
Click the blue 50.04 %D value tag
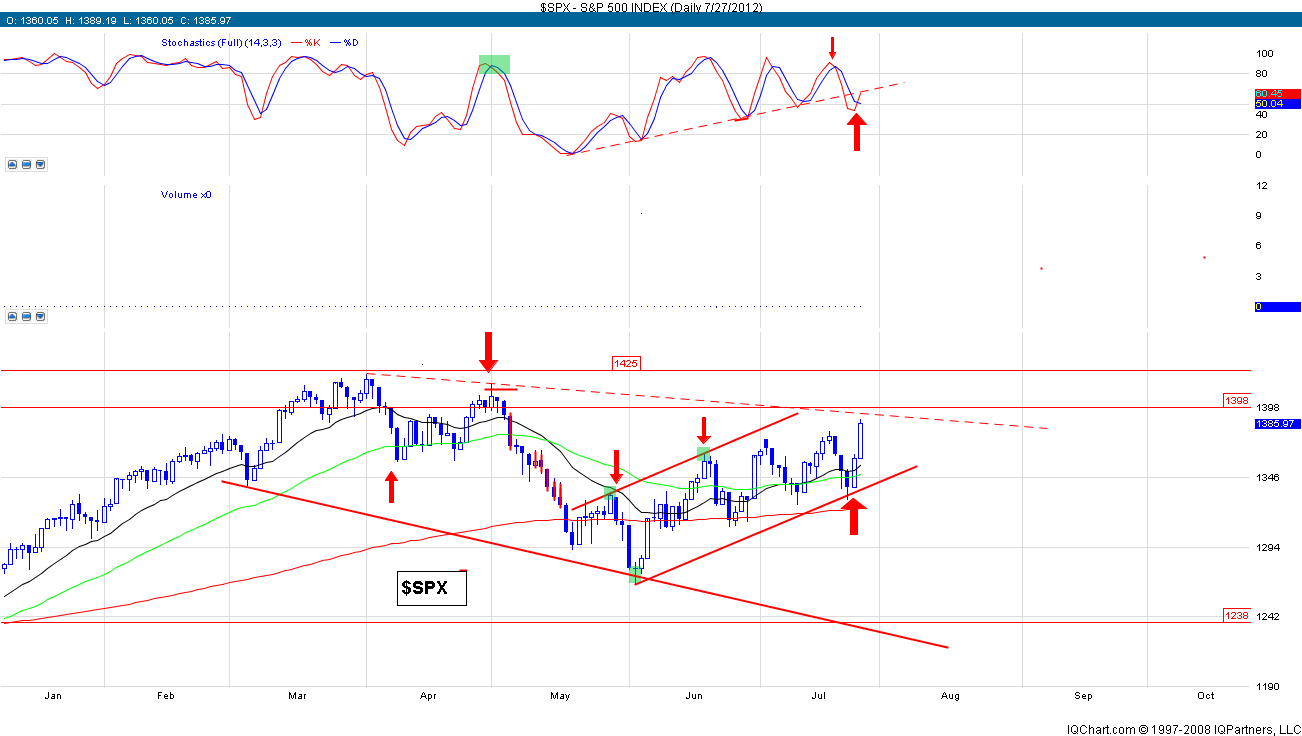tap(1275, 104)
